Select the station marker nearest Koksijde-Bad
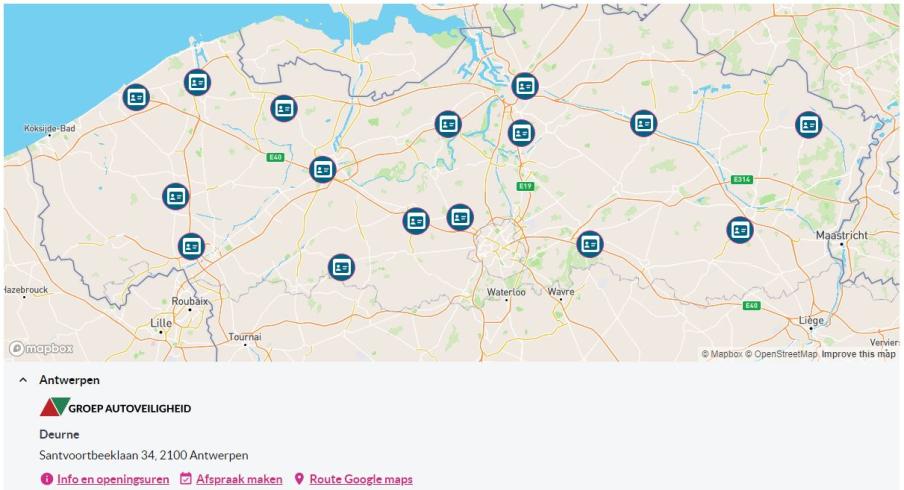The height and width of the screenshot is (490, 904). coord(136,97)
